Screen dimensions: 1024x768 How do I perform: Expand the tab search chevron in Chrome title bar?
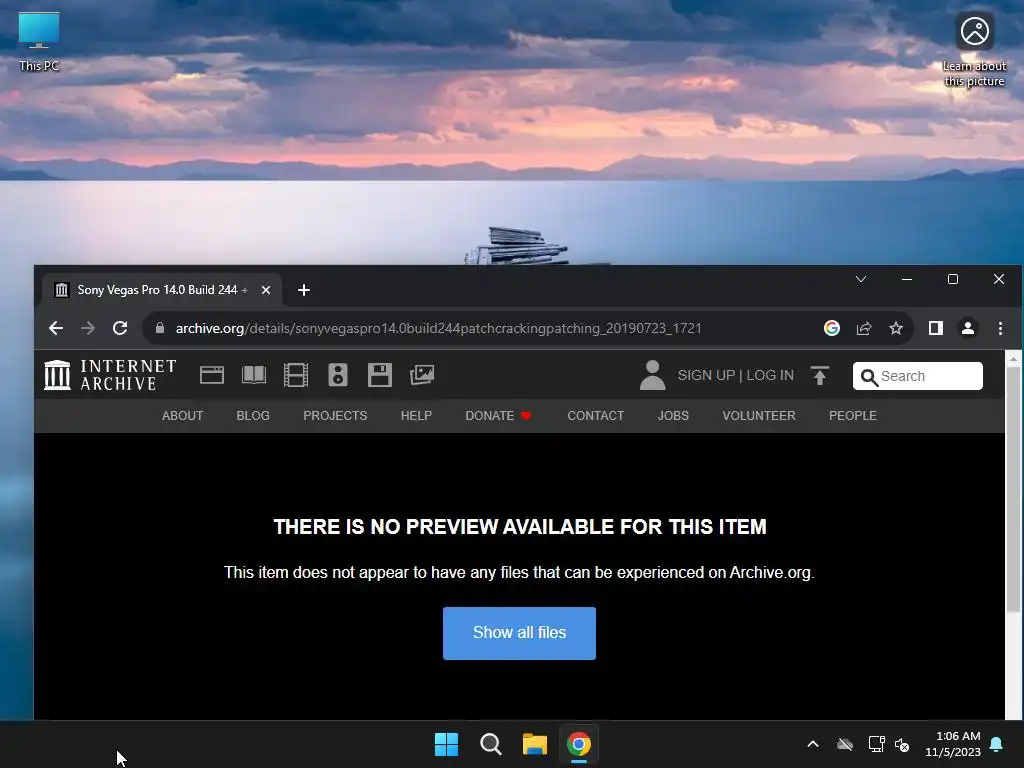pos(861,279)
